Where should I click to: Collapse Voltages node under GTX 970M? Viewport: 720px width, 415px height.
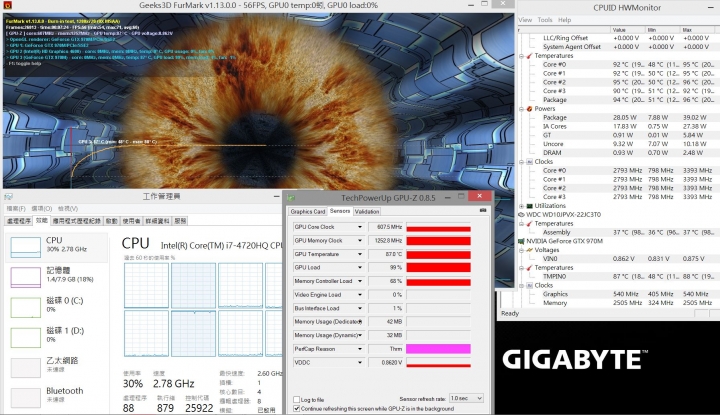click(522, 250)
